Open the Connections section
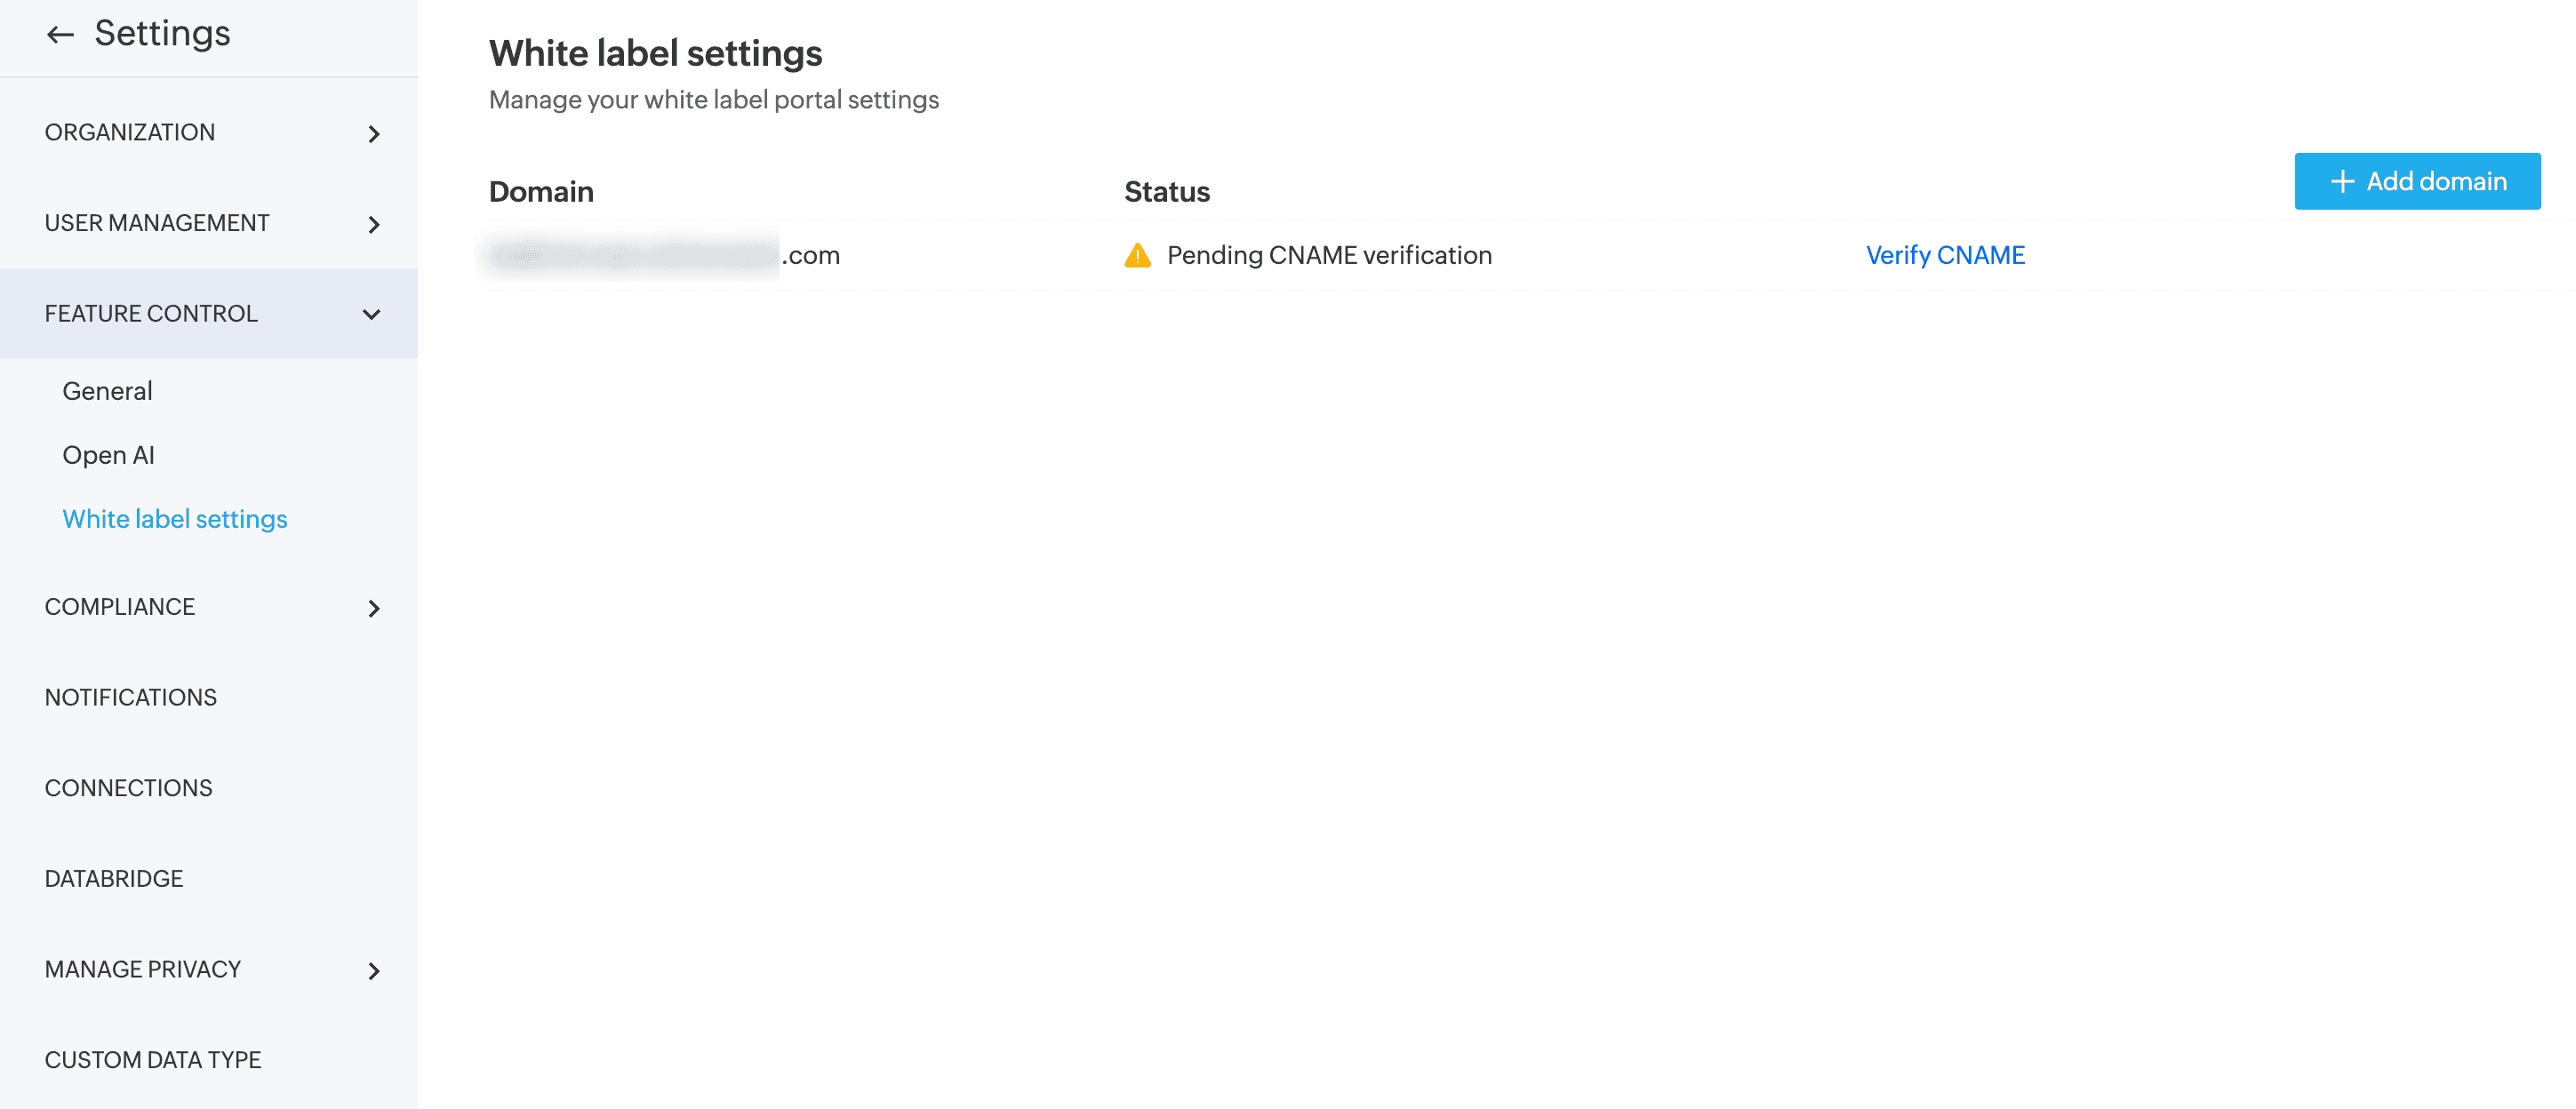Screen dimensions: 2576x1109 tap(129, 788)
